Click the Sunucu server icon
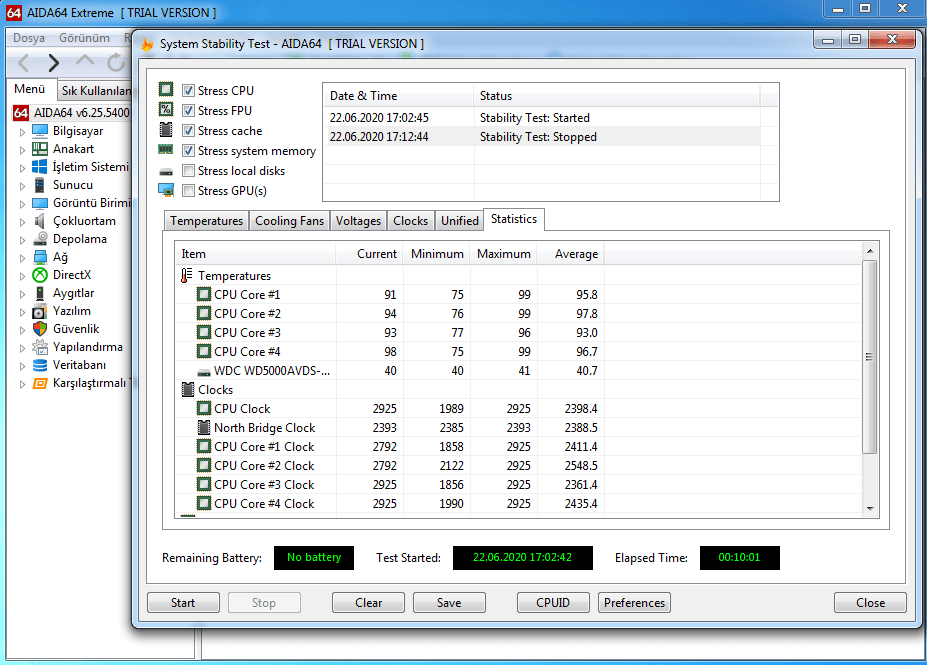 point(40,185)
